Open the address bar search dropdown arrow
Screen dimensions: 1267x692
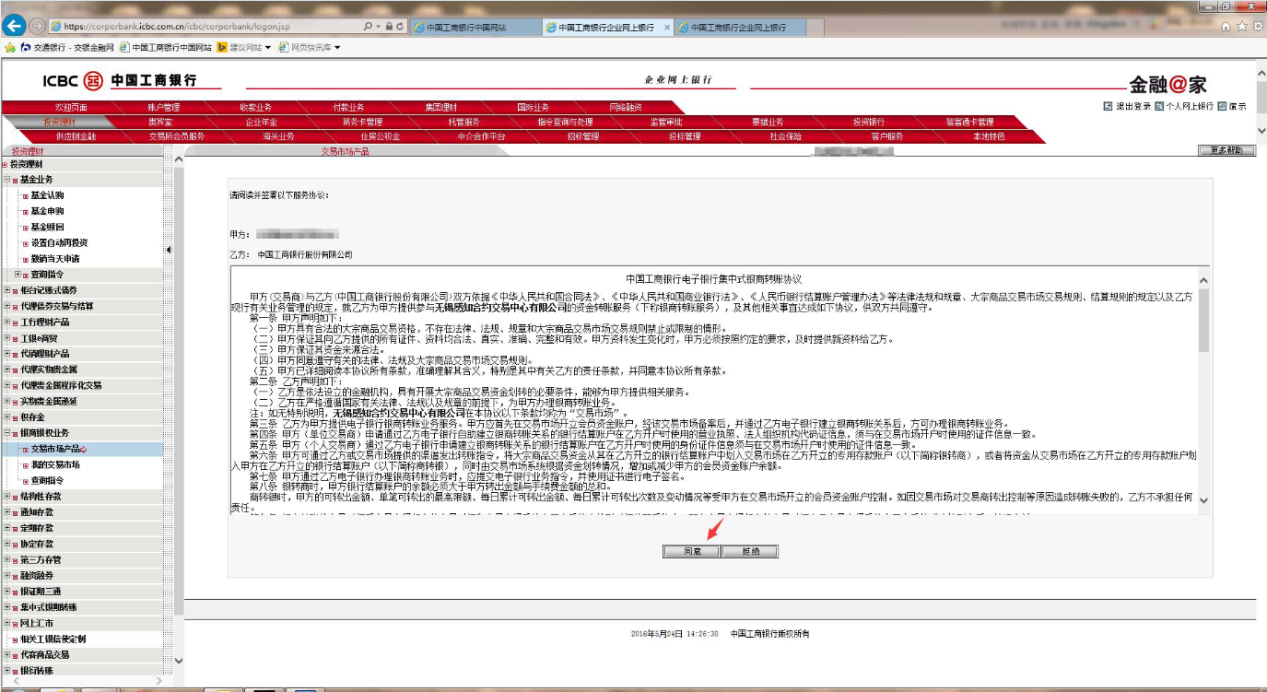click(x=378, y=26)
